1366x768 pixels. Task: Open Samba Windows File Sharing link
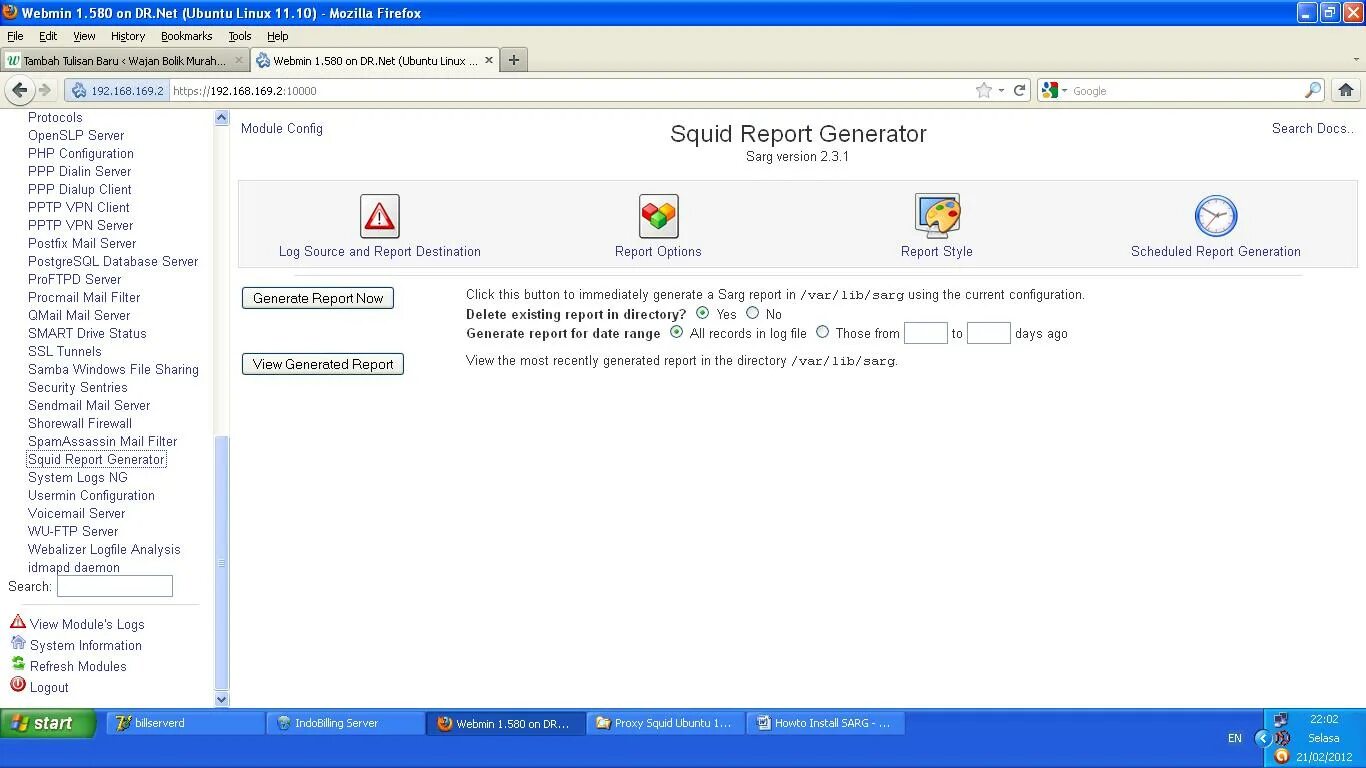pyautogui.click(x=113, y=370)
